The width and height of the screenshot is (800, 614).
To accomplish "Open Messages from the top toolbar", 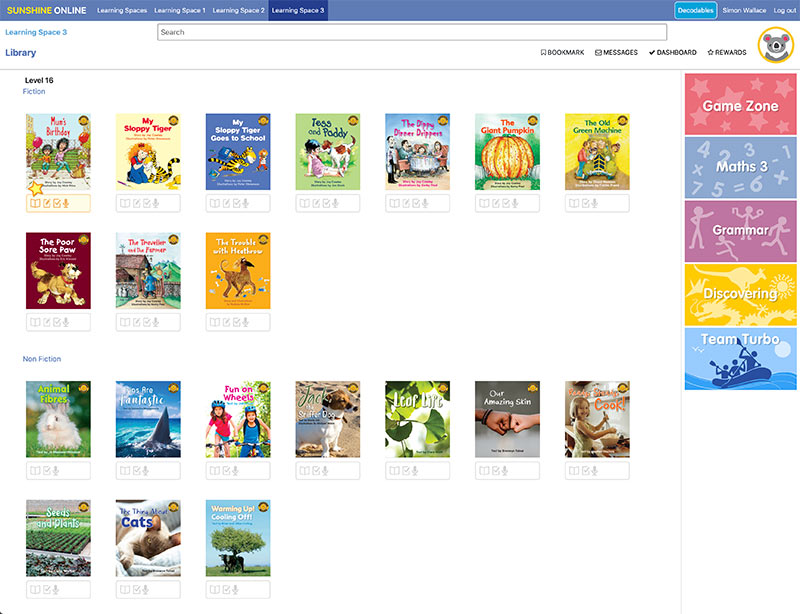I will tap(616, 52).
